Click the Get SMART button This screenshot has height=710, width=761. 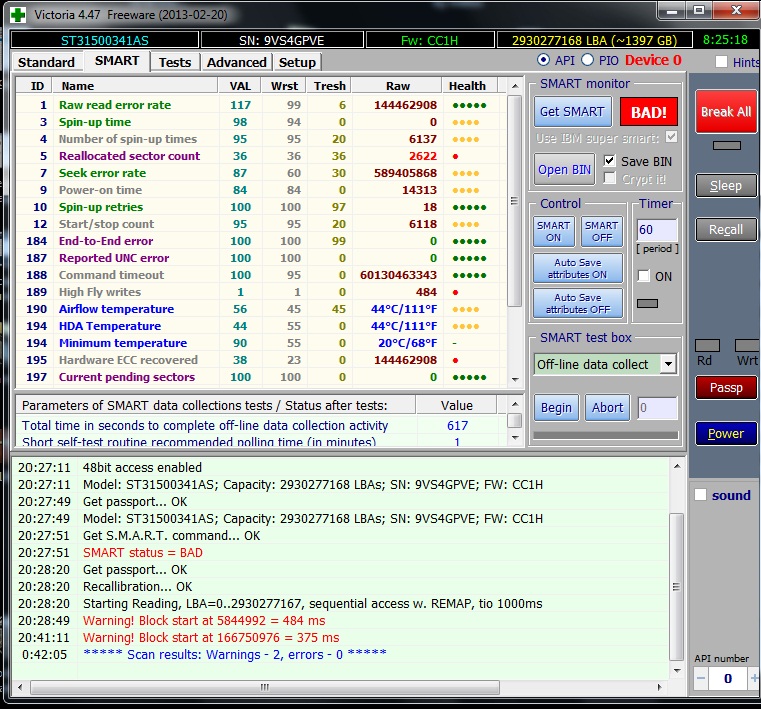571,112
